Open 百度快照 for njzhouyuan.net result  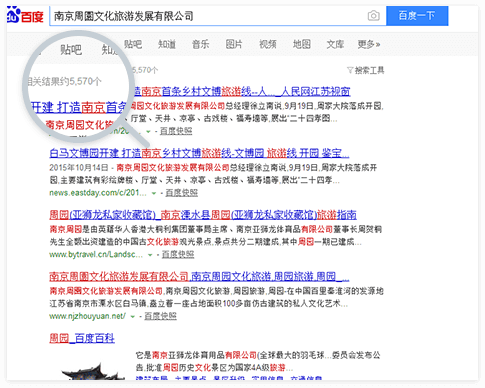click(160, 316)
